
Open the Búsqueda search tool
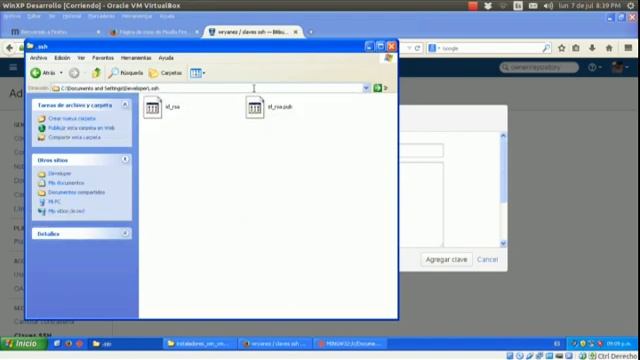point(126,73)
